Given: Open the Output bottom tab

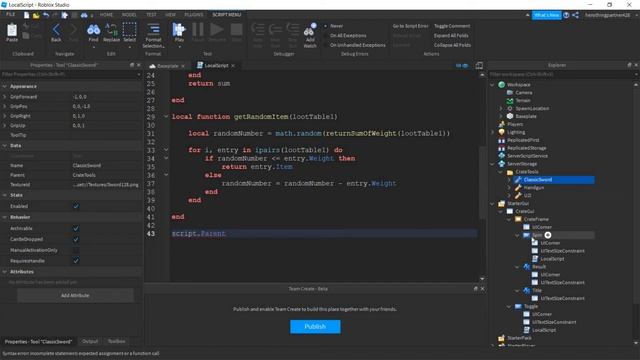Looking at the screenshot, I should click(90, 341).
